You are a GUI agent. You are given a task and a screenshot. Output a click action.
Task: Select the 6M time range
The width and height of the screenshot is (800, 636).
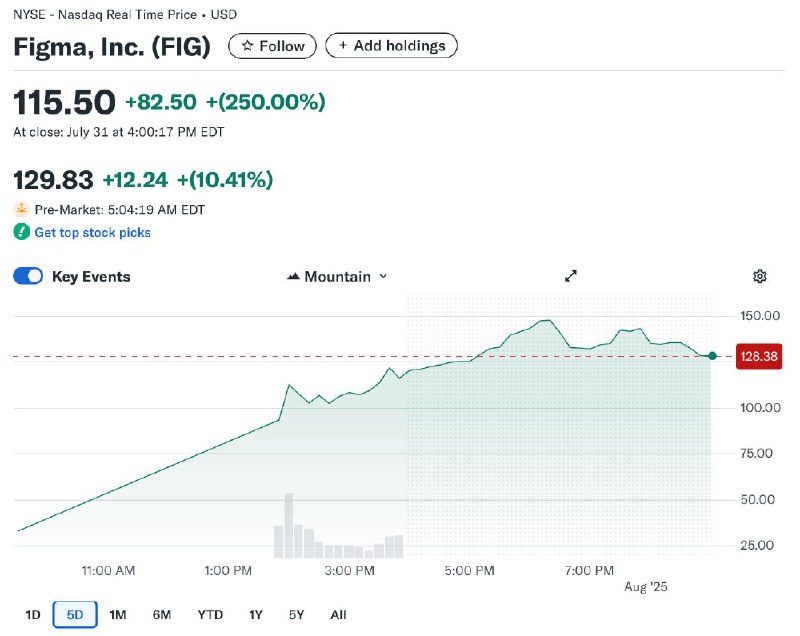162,615
